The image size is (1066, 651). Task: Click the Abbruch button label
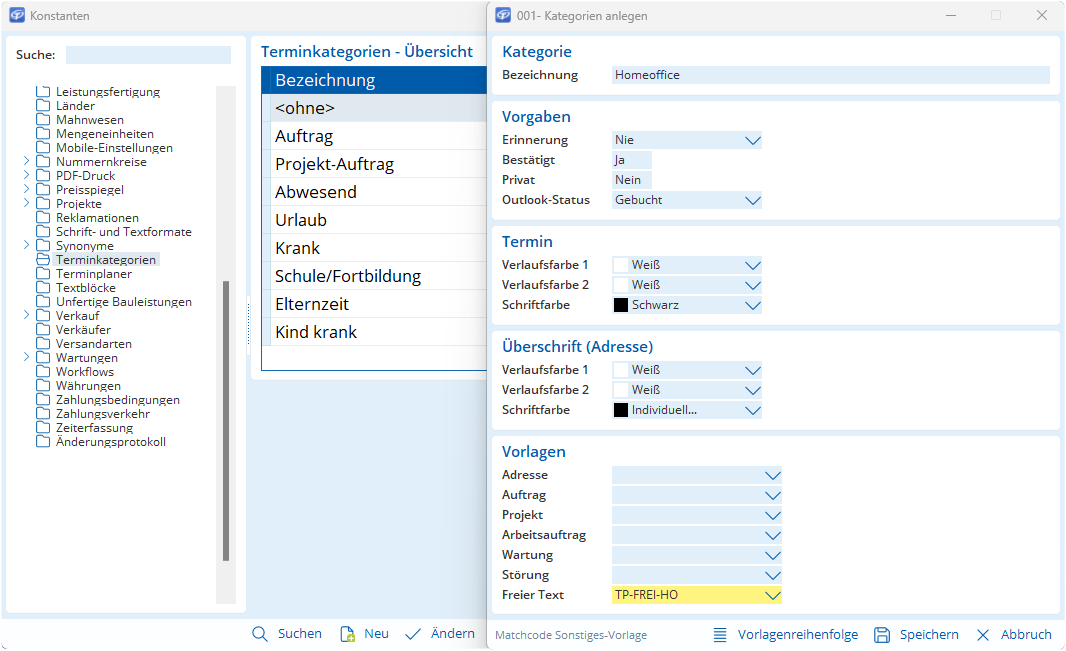pyautogui.click(x=1027, y=635)
